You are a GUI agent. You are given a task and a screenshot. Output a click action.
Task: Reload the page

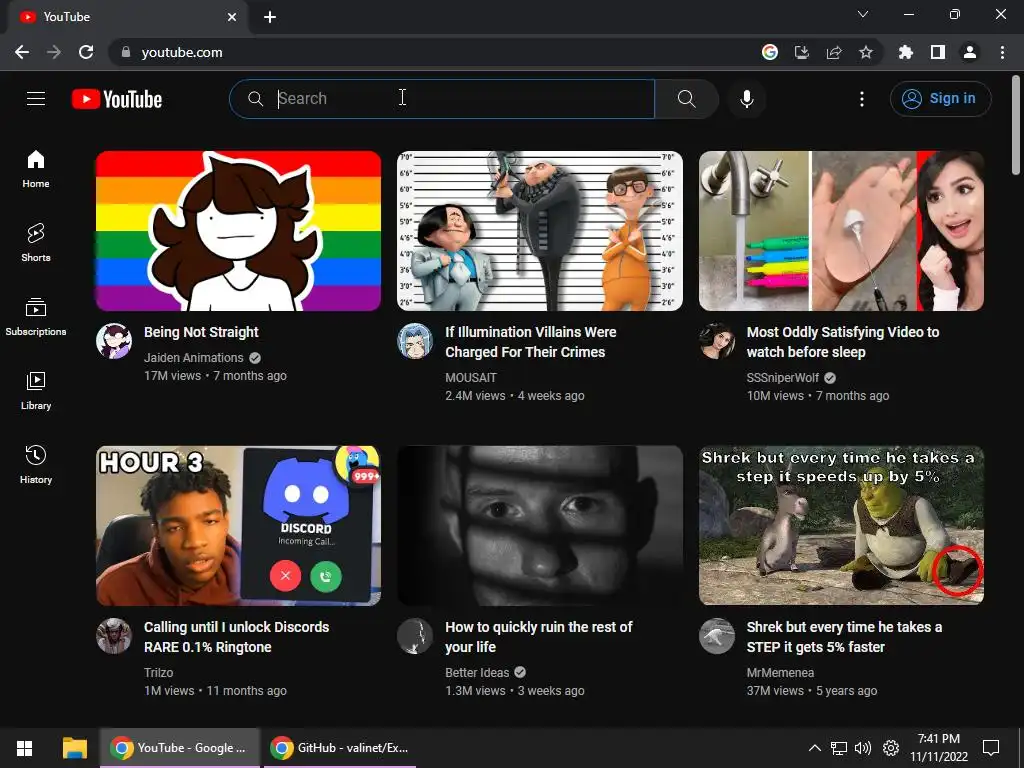tap(86, 52)
